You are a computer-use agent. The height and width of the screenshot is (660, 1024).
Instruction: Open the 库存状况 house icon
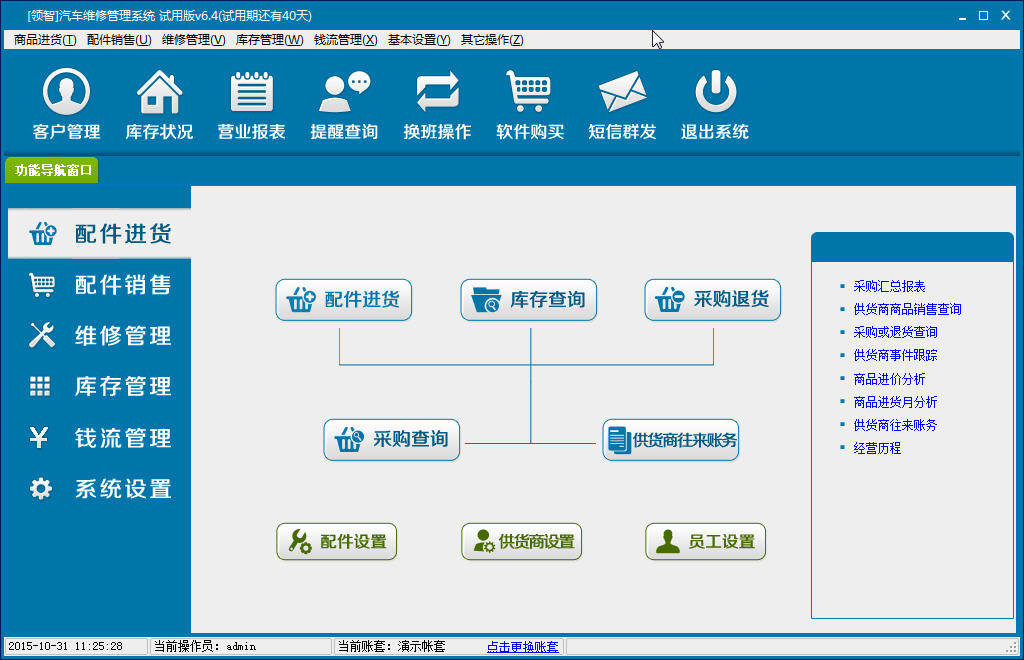click(x=159, y=104)
